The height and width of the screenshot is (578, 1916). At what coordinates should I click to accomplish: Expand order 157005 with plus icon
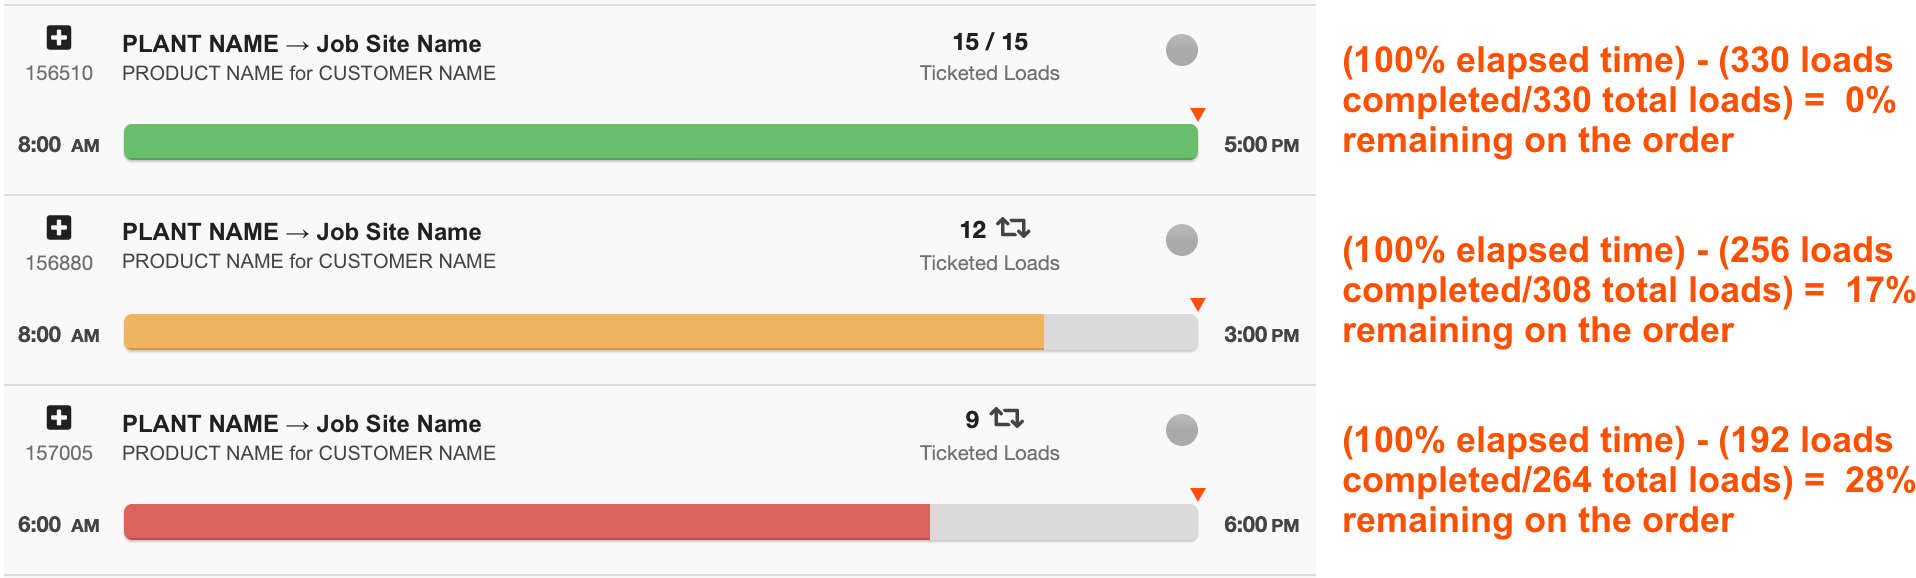tap(59, 418)
